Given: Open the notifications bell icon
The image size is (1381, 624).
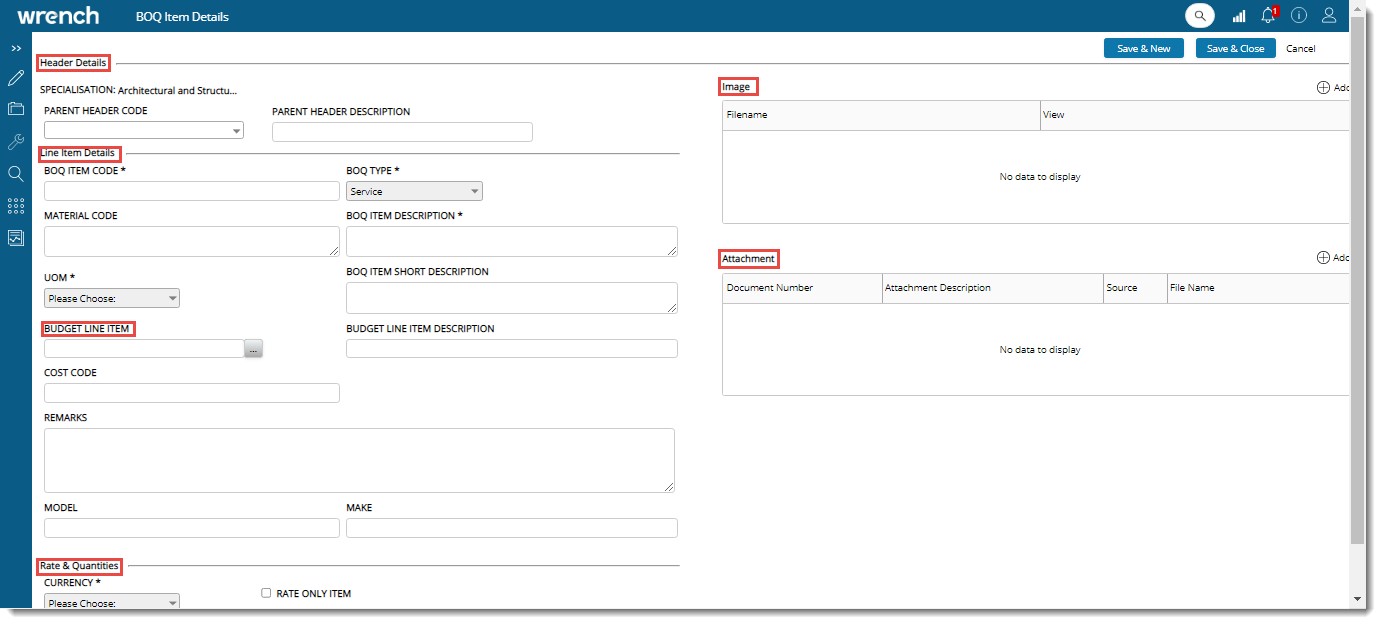Looking at the screenshot, I should coord(1268,16).
